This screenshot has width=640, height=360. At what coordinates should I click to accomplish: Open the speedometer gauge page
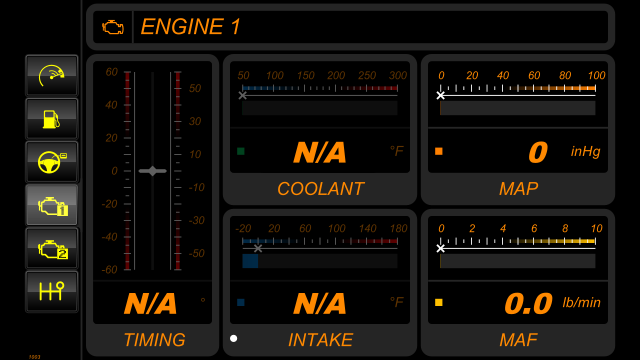tap(51, 76)
